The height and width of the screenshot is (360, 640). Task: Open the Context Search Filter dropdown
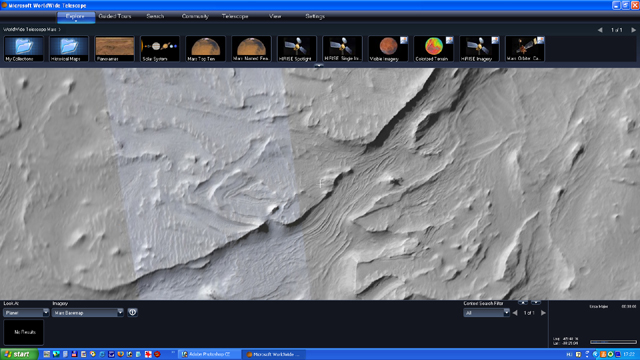click(x=487, y=313)
